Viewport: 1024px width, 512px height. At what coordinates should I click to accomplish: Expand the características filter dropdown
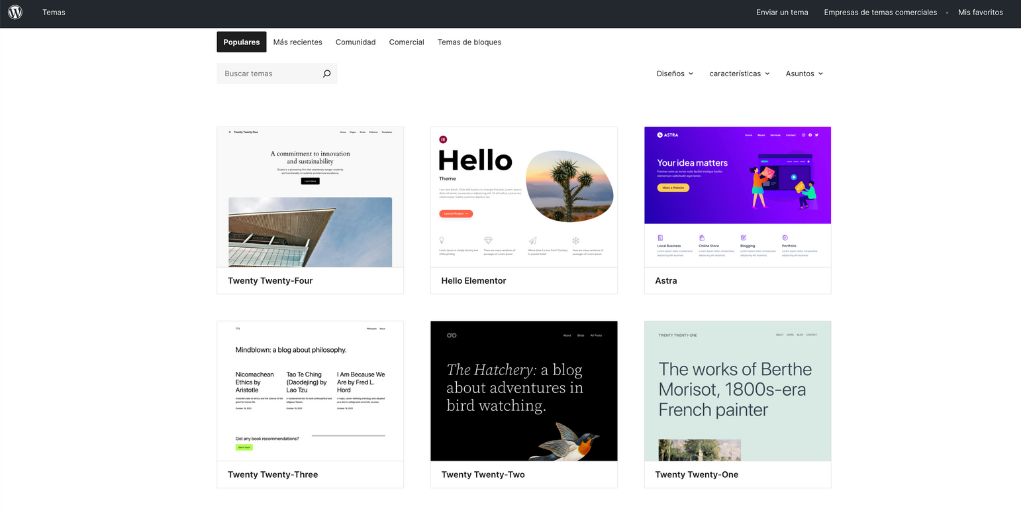pos(739,73)
